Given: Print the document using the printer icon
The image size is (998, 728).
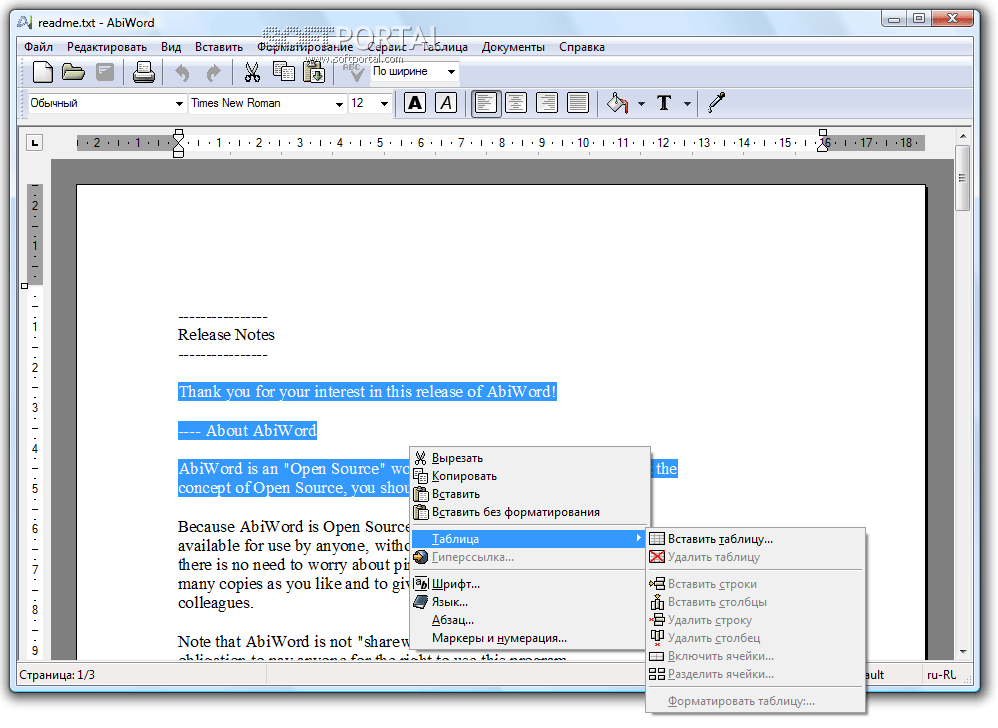Looking at the screenshot, I should coord(144,72).
